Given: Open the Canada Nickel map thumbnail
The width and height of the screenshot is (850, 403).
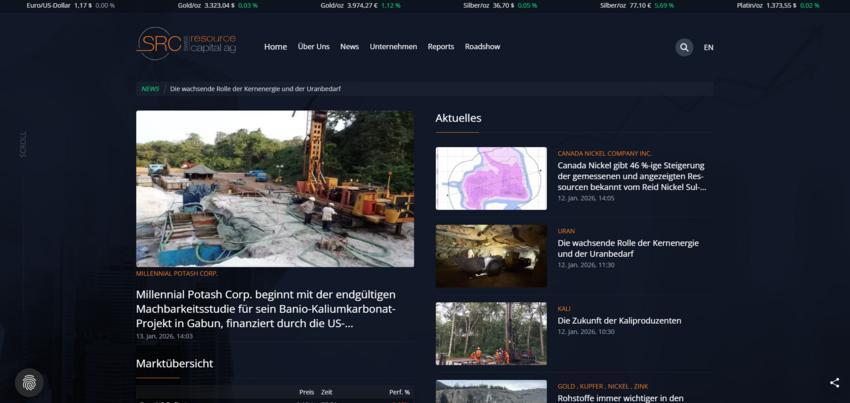Looking at the screenshot, I should (x=491, y=178).
